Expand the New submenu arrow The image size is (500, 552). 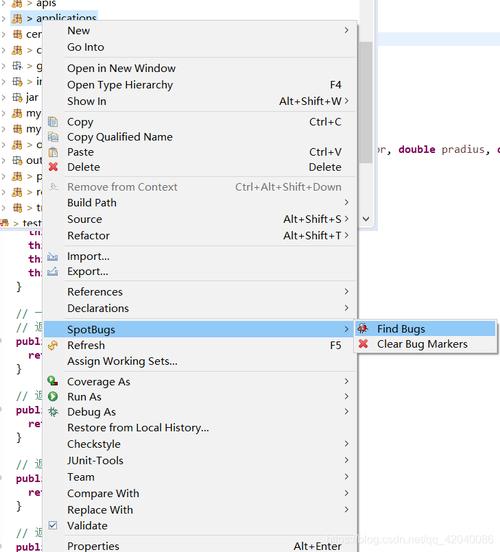[346, 30]
